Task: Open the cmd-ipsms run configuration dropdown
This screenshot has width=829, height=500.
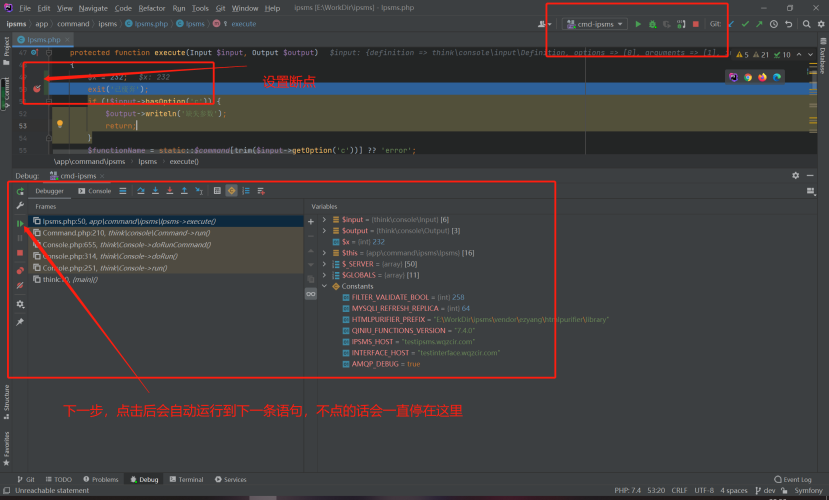Action: point(595,24)
